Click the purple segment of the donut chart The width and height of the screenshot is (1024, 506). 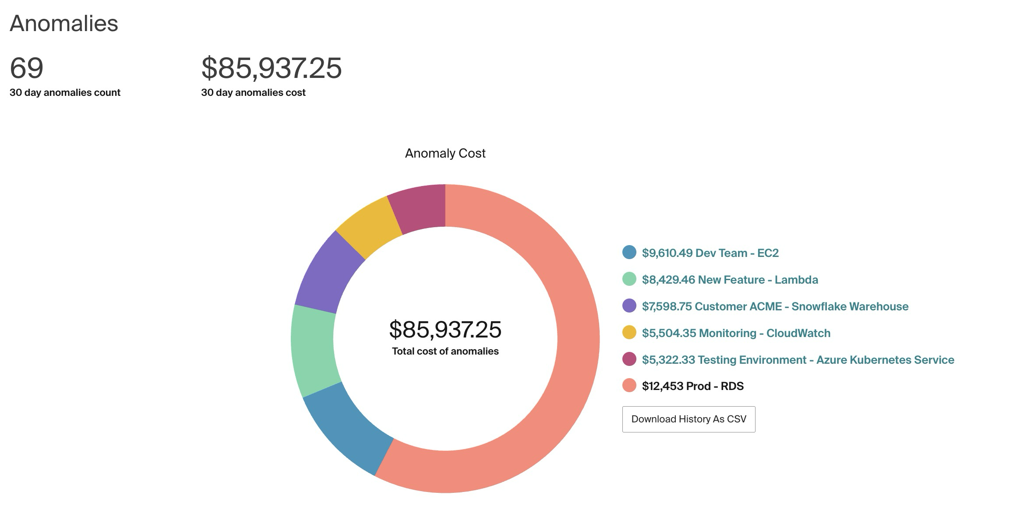328,272
